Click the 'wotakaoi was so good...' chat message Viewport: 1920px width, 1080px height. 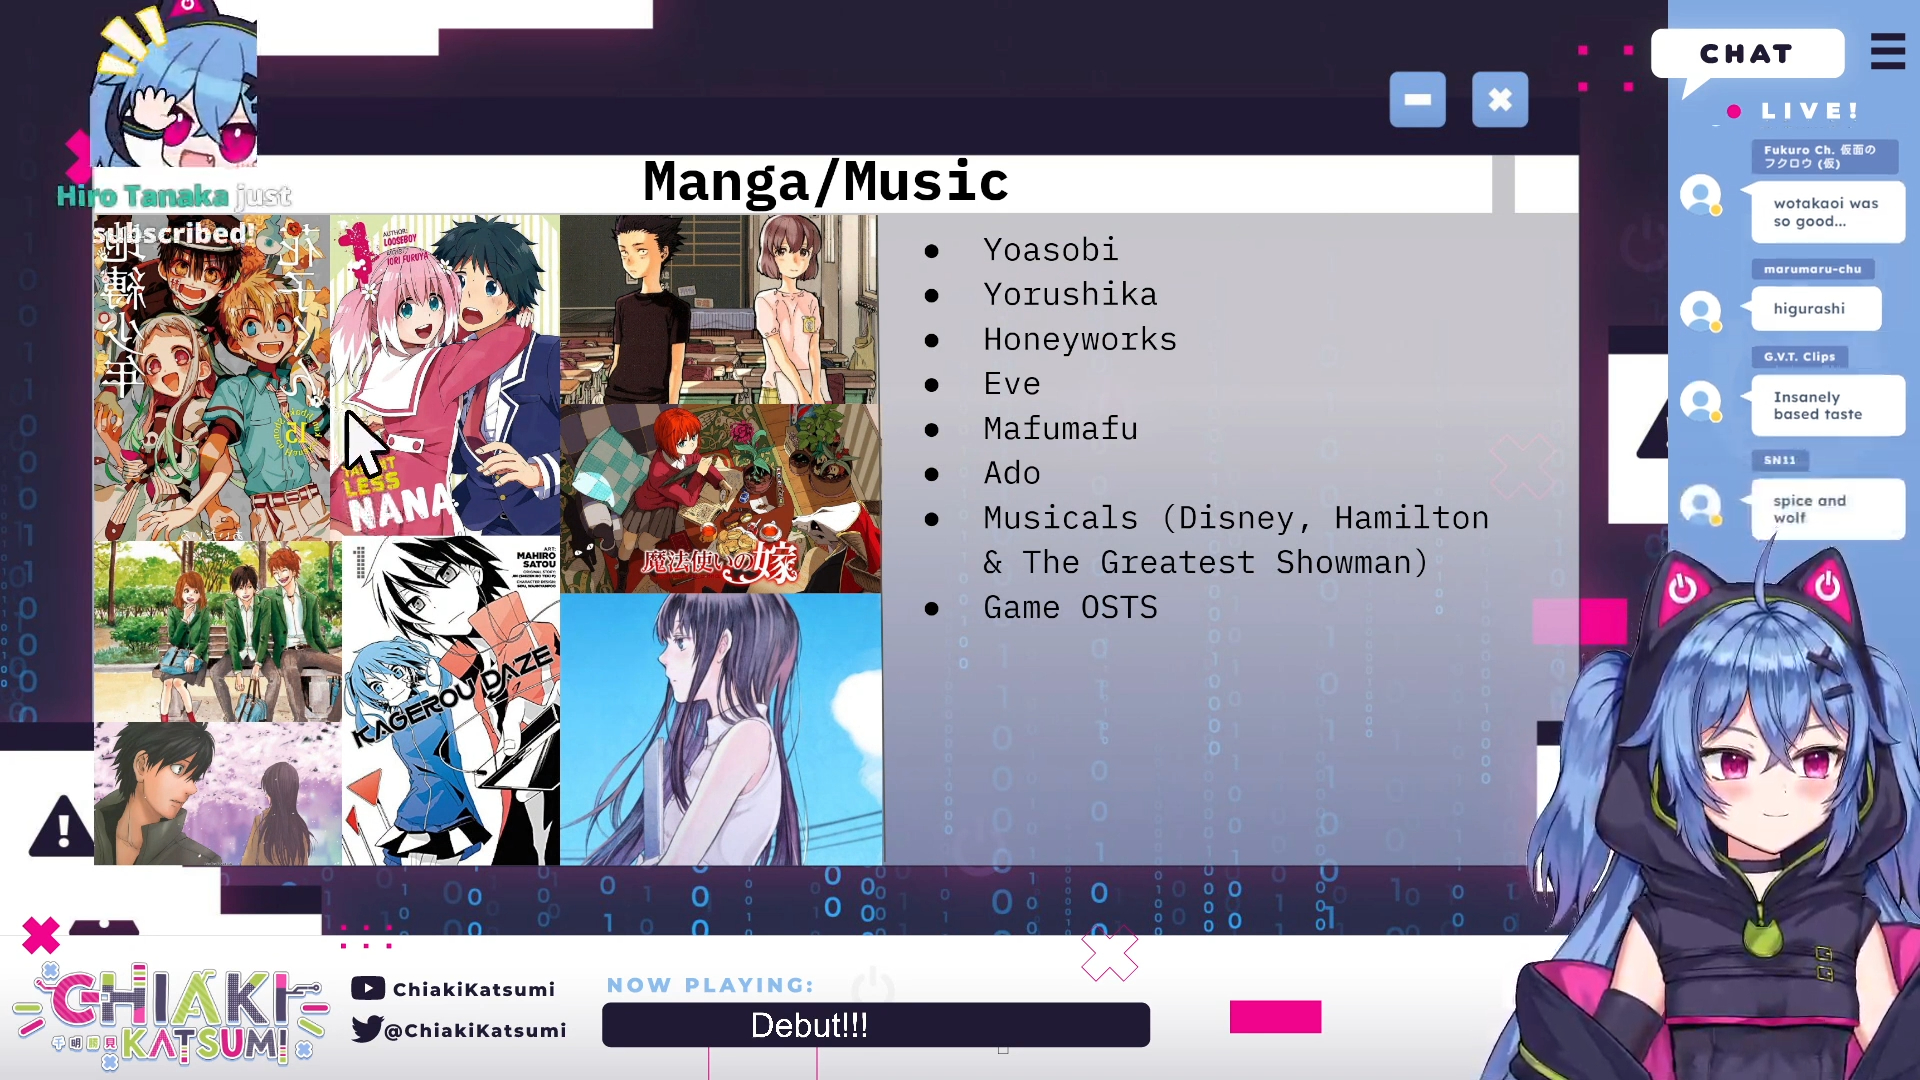click(x=1827, y=212)
